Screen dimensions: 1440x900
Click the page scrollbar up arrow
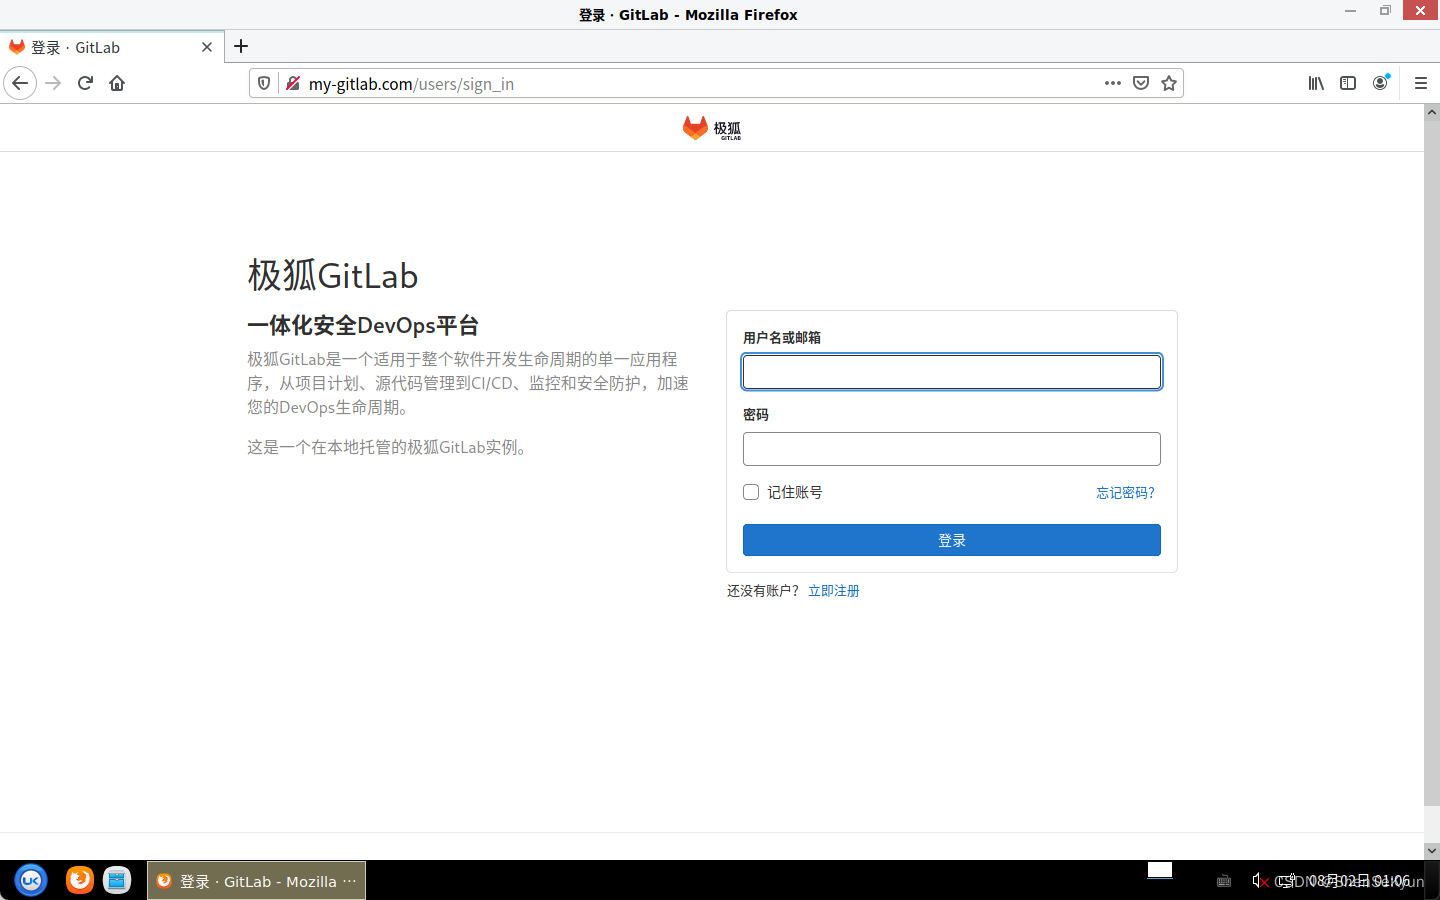point(1432,112)
